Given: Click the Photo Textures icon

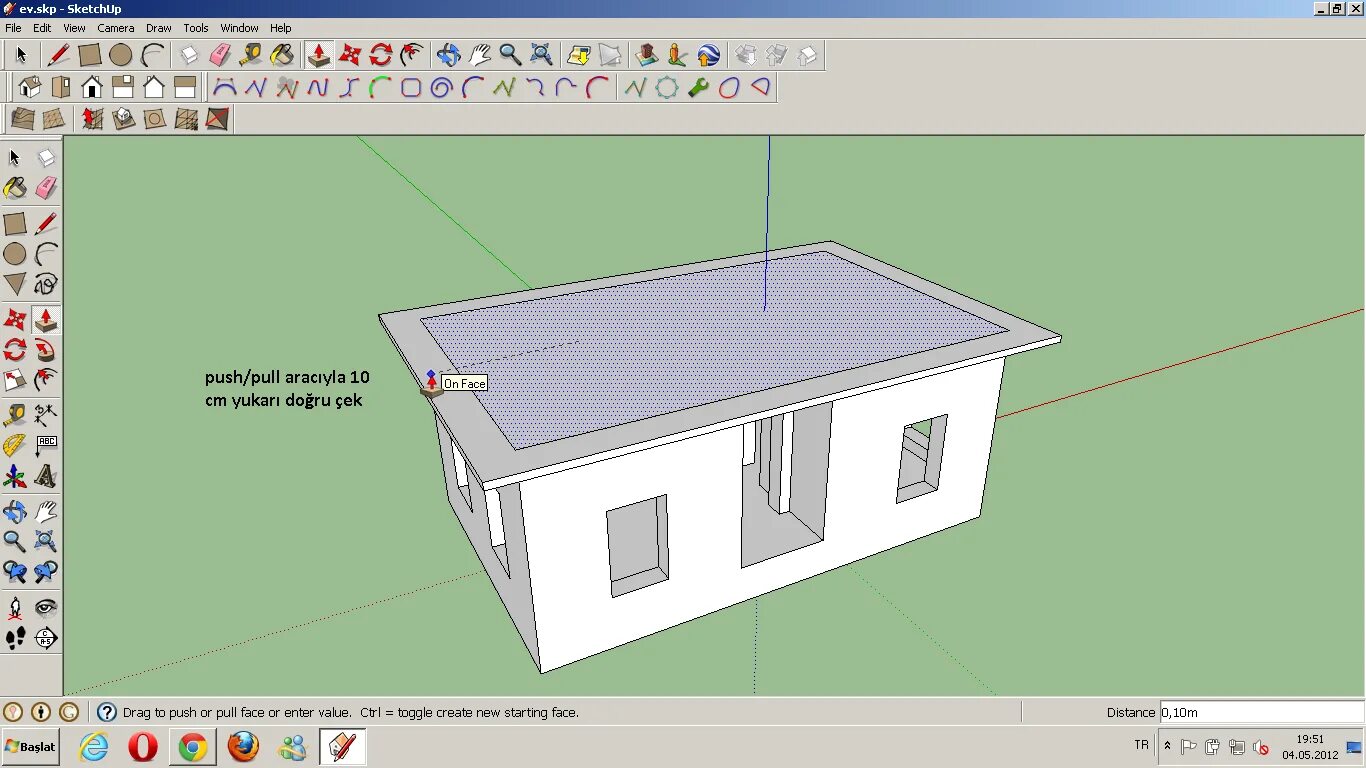Looking at the screenshot, I should [678, 54].
